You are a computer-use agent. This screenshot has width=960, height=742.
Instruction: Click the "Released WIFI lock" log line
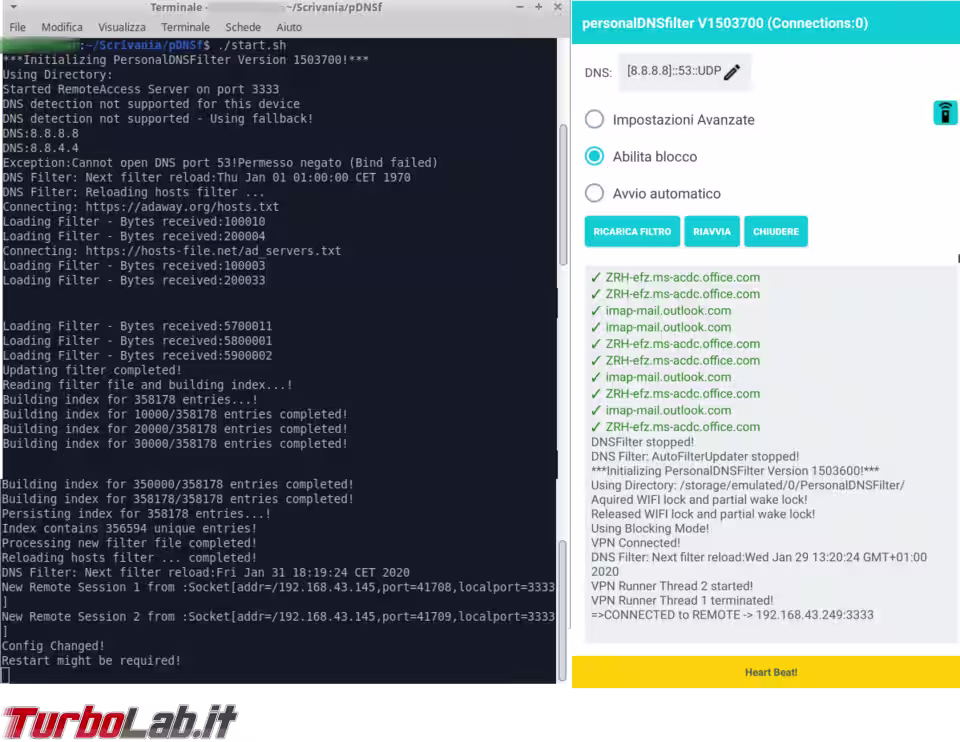pyautogui.click(x=703, y=514)
